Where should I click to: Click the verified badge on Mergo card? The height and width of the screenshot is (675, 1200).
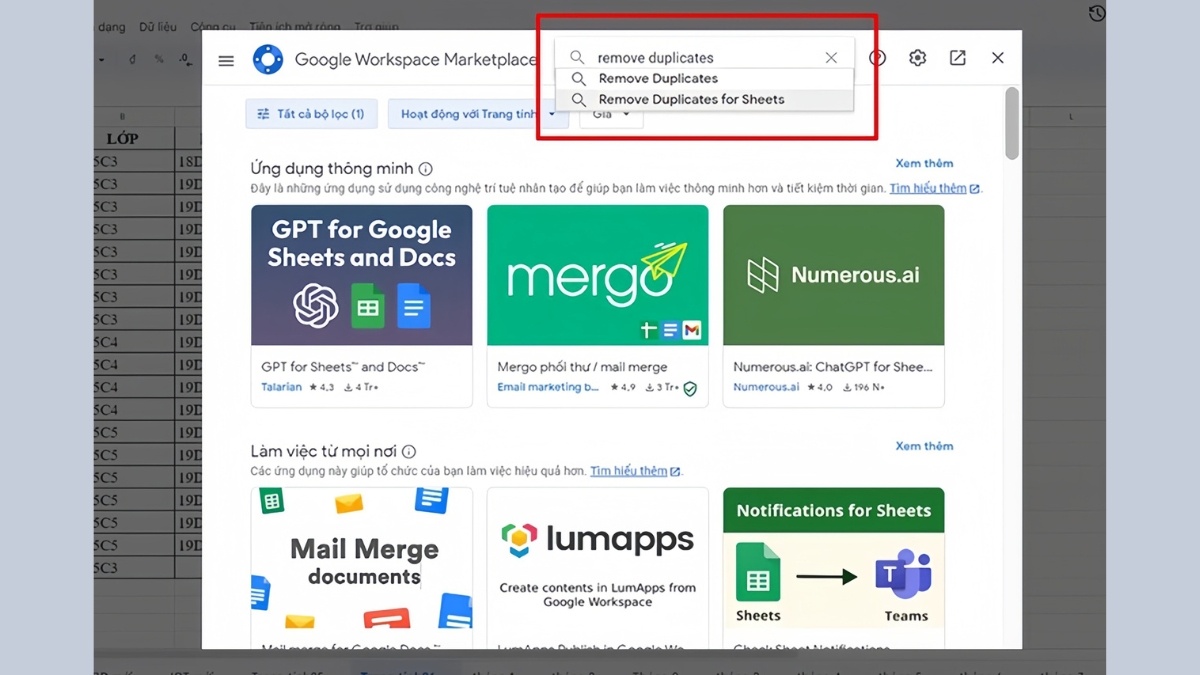point(690,388)
